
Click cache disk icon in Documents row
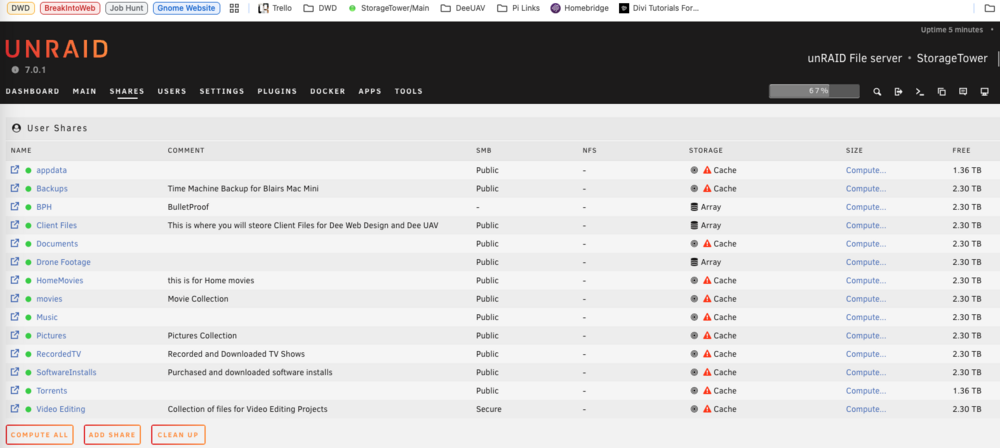[x=694, y=244]
